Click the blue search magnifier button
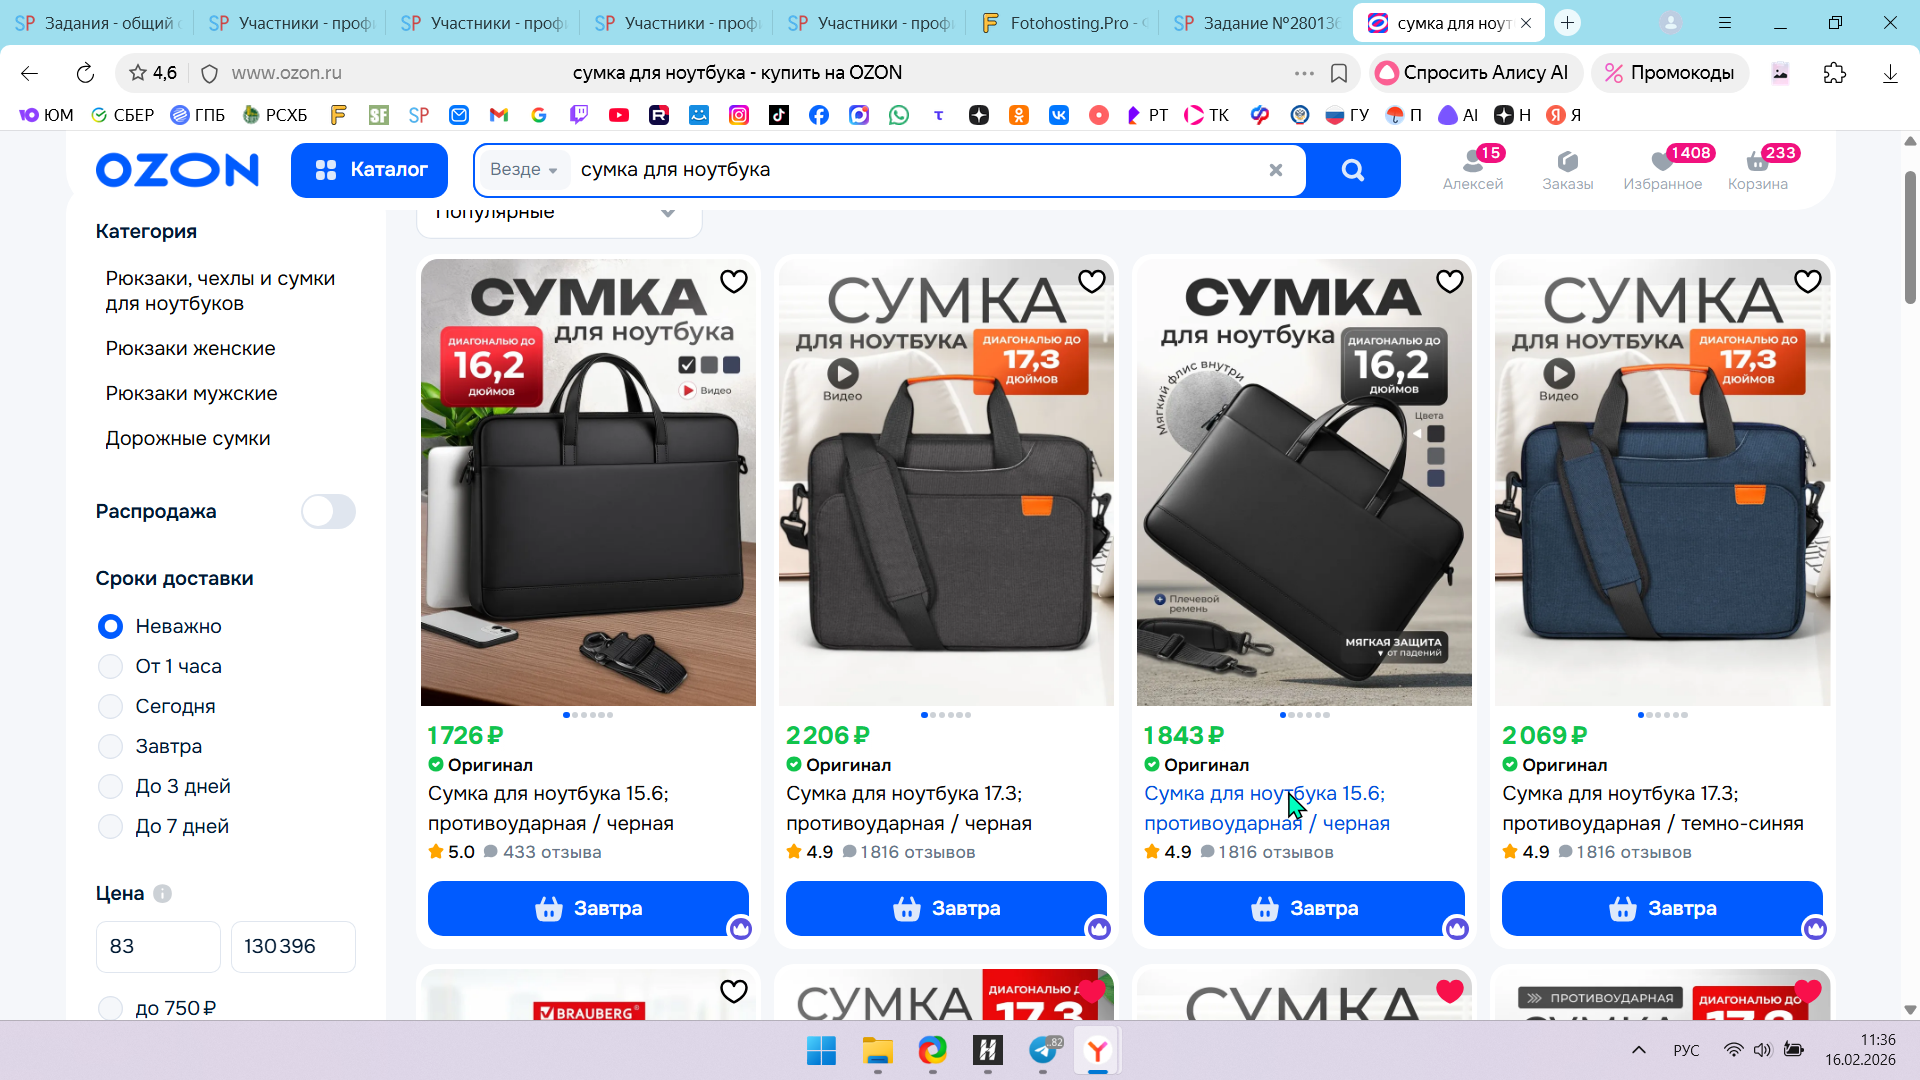The width and height of the screenshot is (1920, 1080). pos(1353,170)
